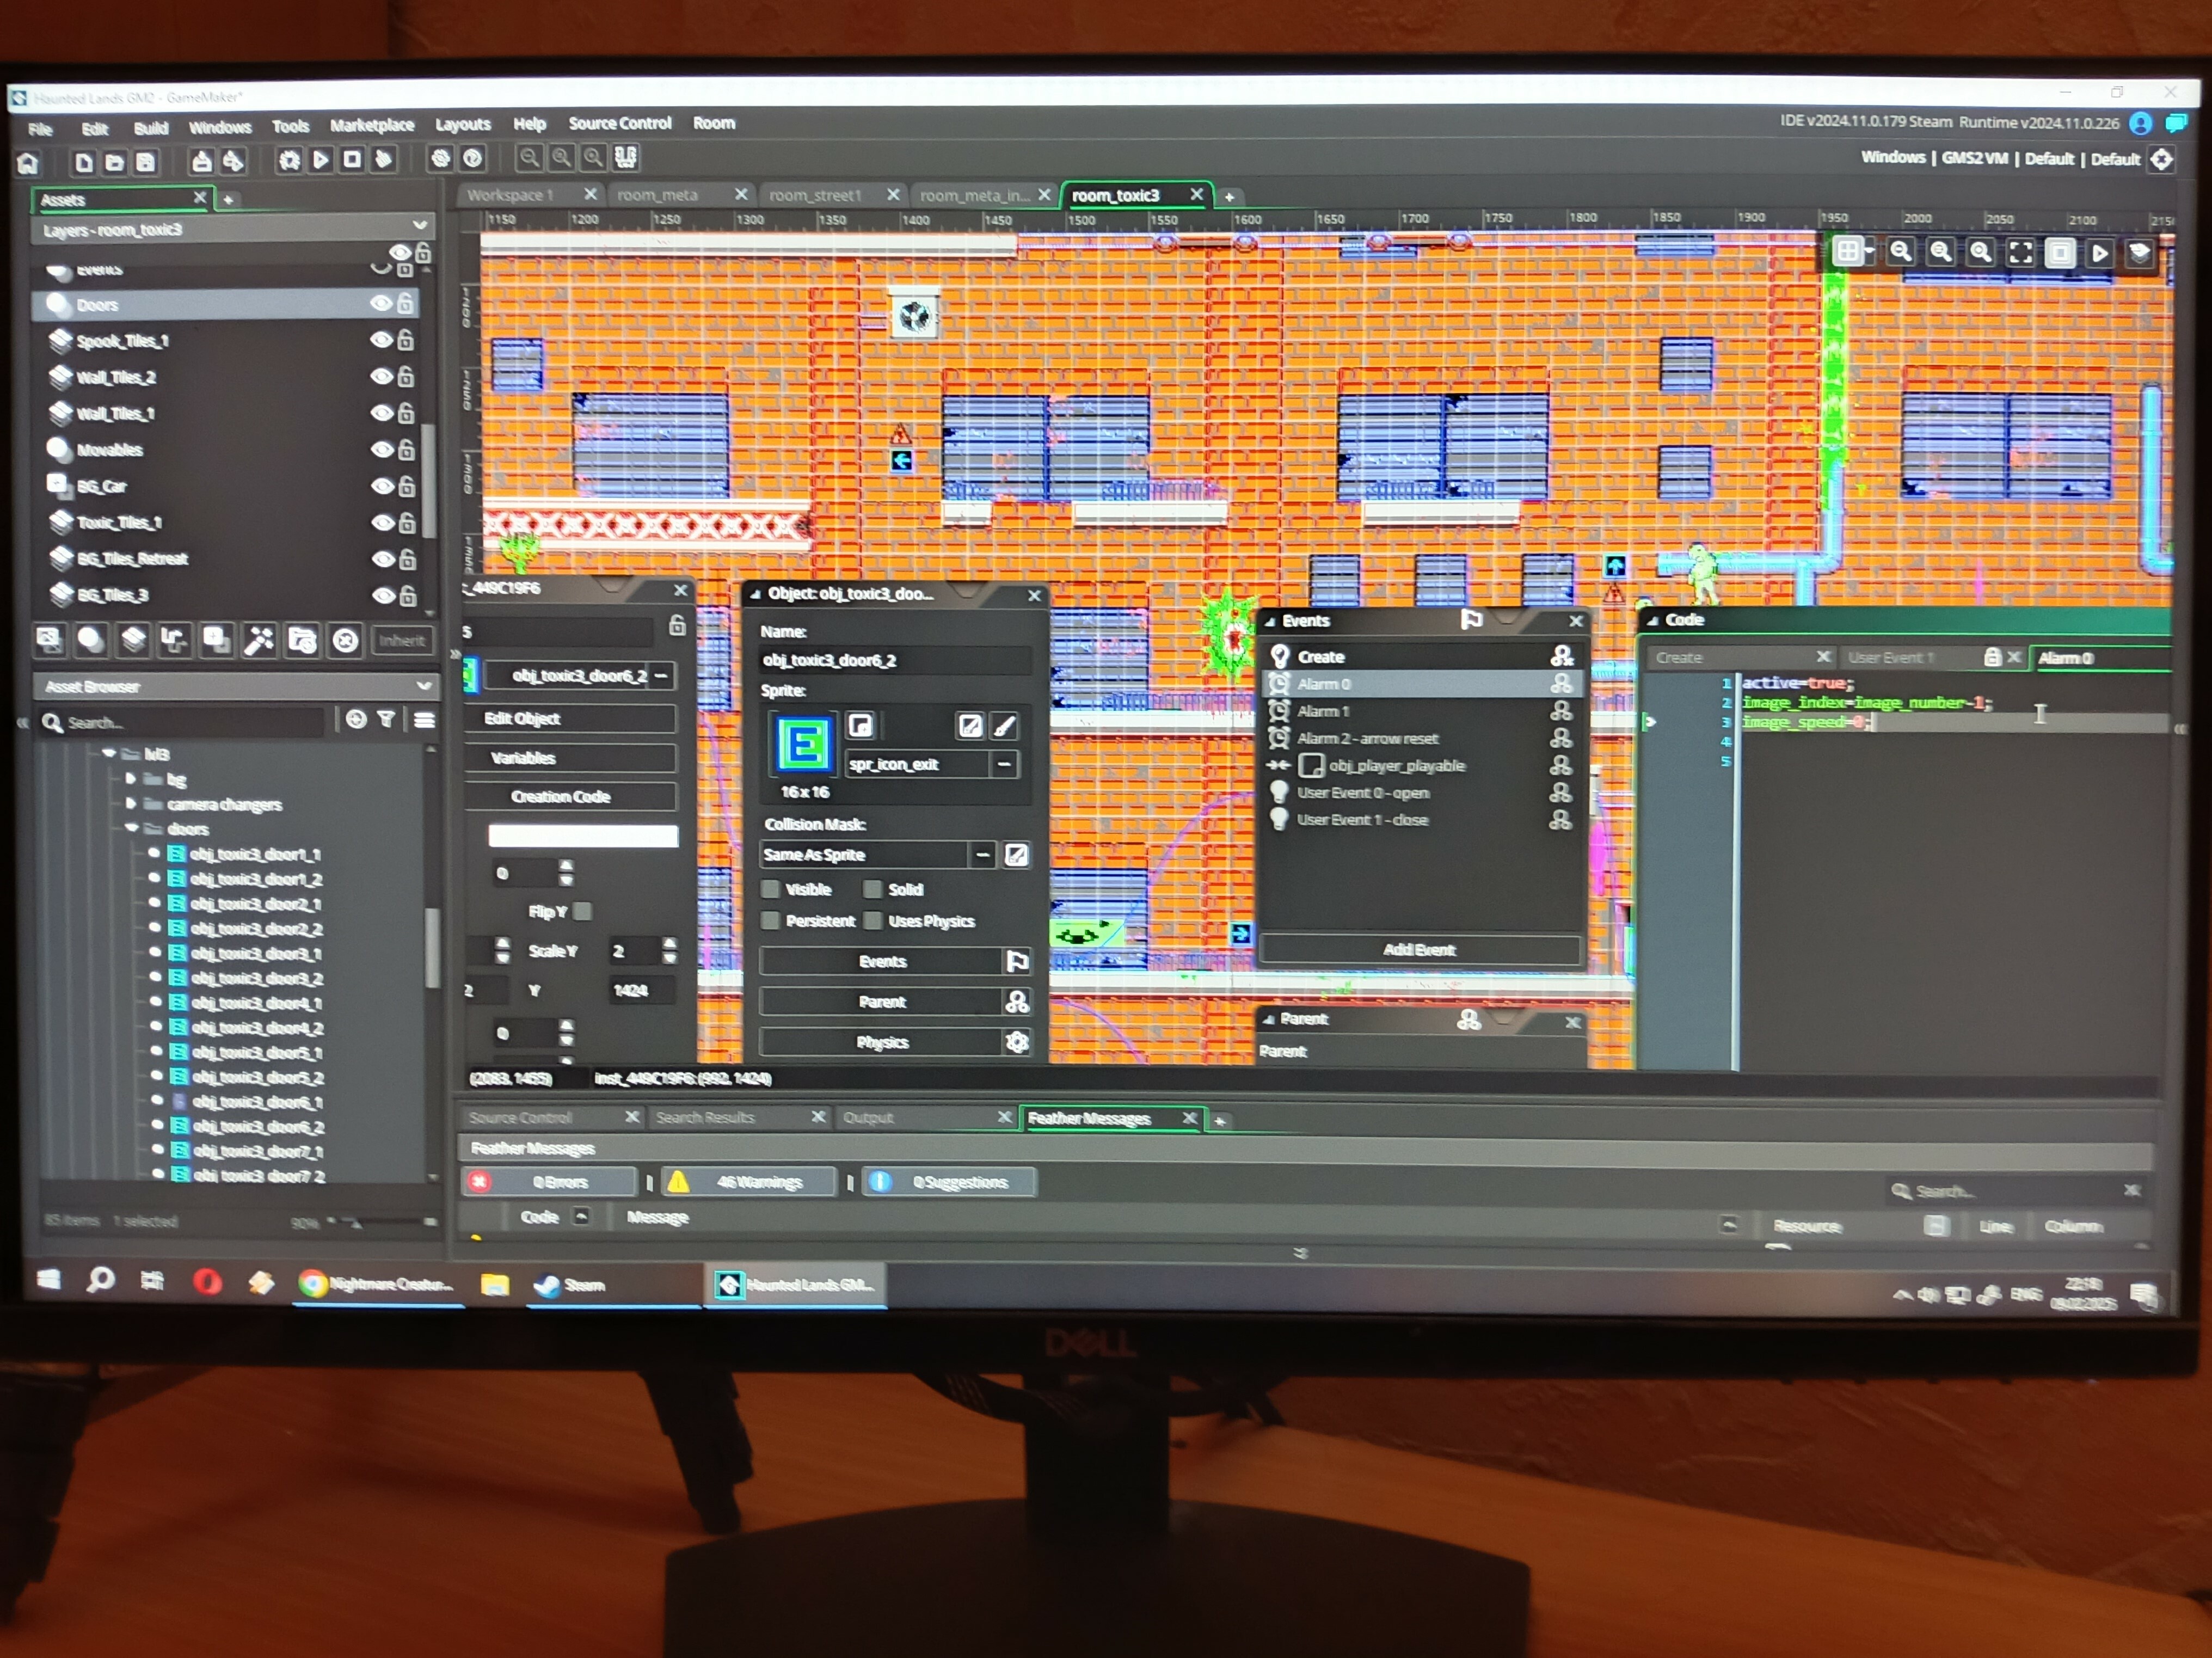The image size is (2212, 1658).
Task: Open the asset browser hamburger menu
Action: tap(424, 719)
